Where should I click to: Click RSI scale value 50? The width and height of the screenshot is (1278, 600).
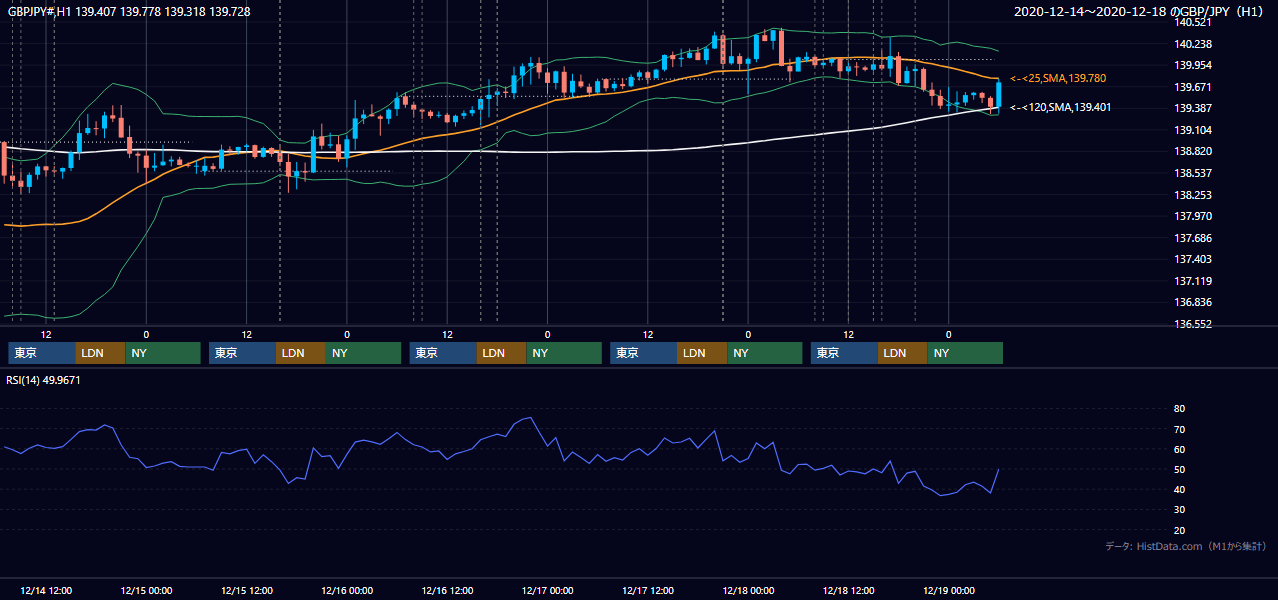[x=1180, y=469]
